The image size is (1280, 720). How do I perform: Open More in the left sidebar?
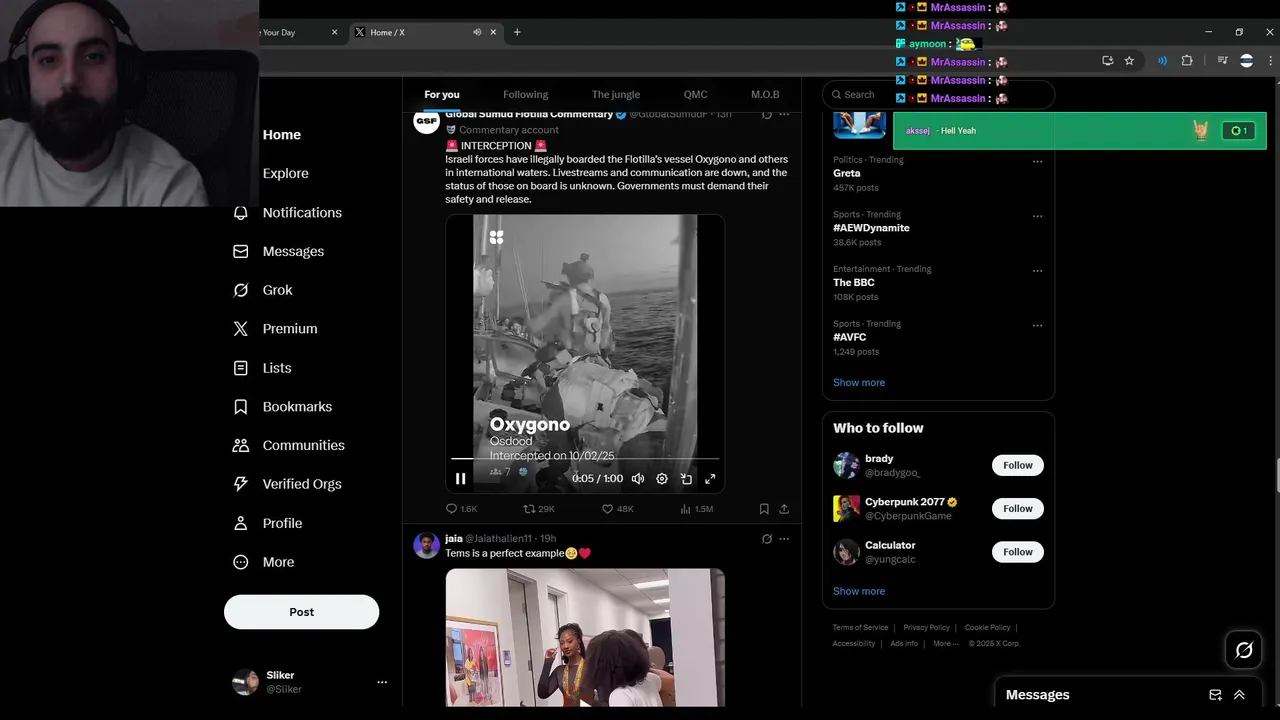[x=264, y=562]
